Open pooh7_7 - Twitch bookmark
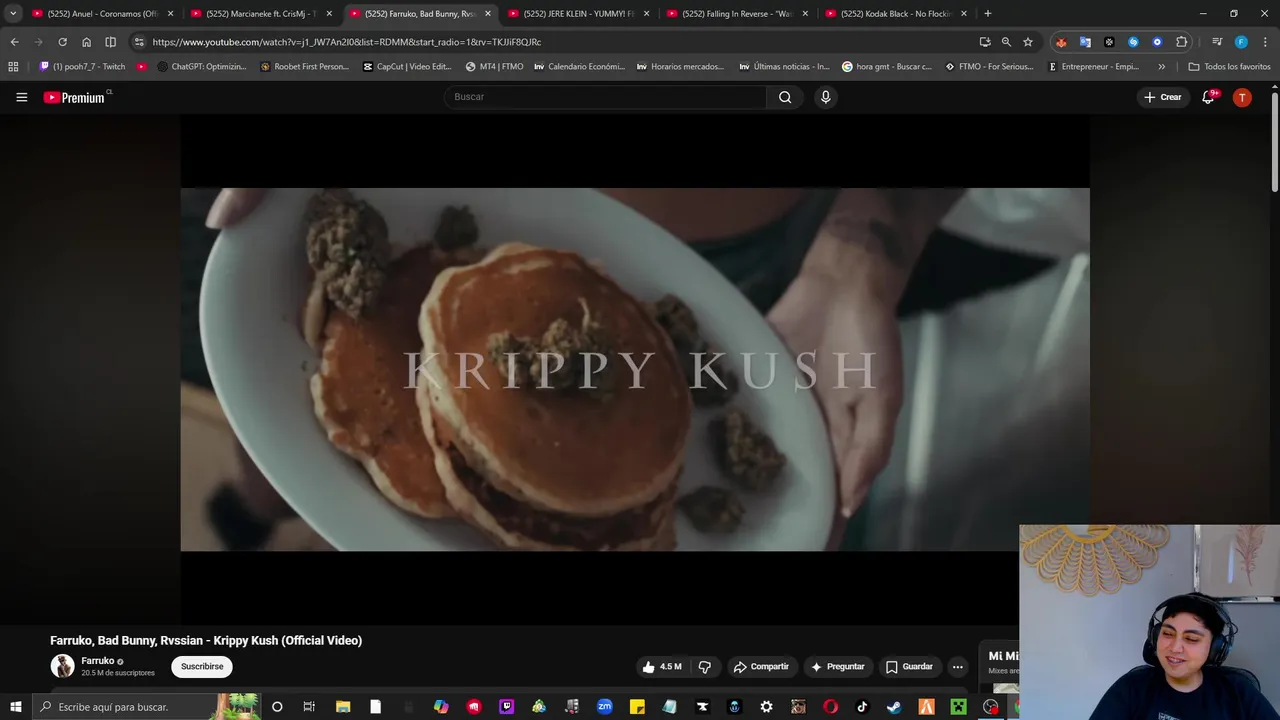1280x720 pixels. tap(82, 67)
